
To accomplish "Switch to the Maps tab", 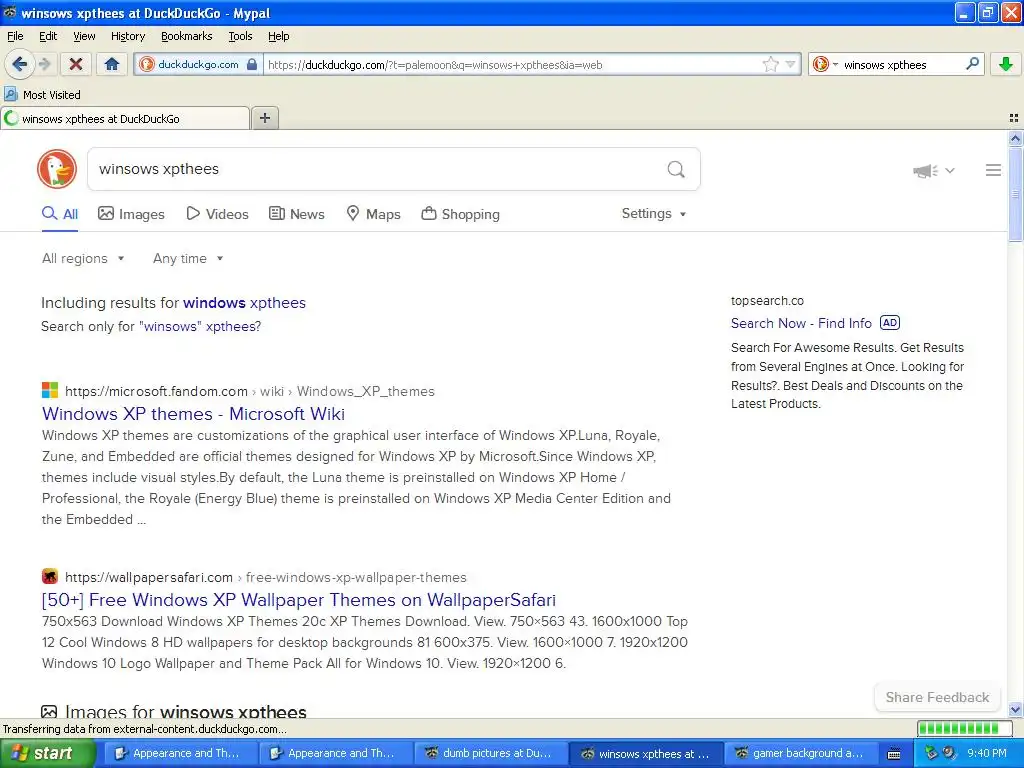I will (374, 214).
